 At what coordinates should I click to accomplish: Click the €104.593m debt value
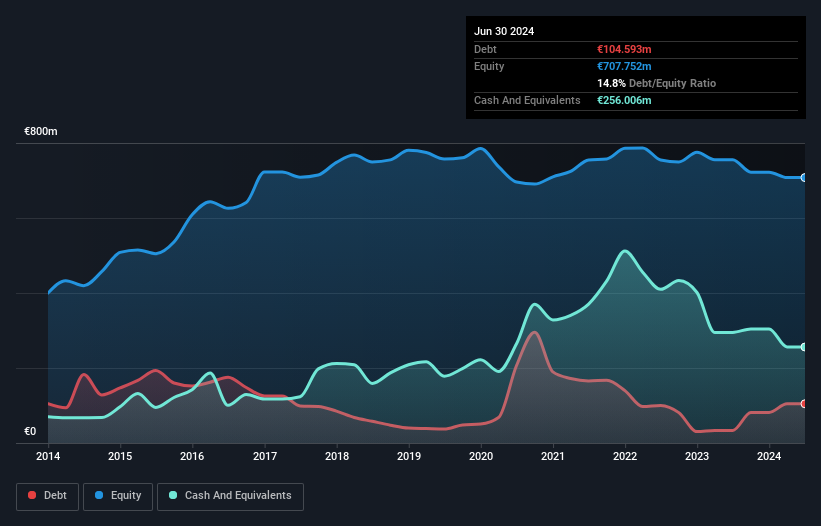coord(624,49)
